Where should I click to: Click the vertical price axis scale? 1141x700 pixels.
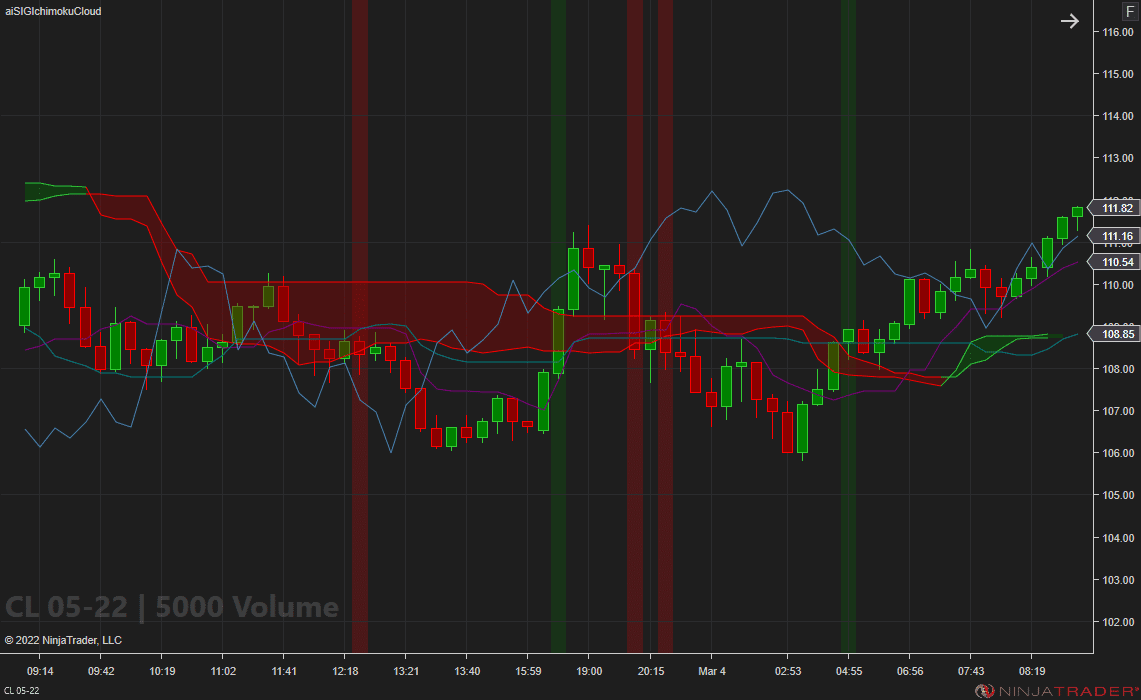point(1113,450)
